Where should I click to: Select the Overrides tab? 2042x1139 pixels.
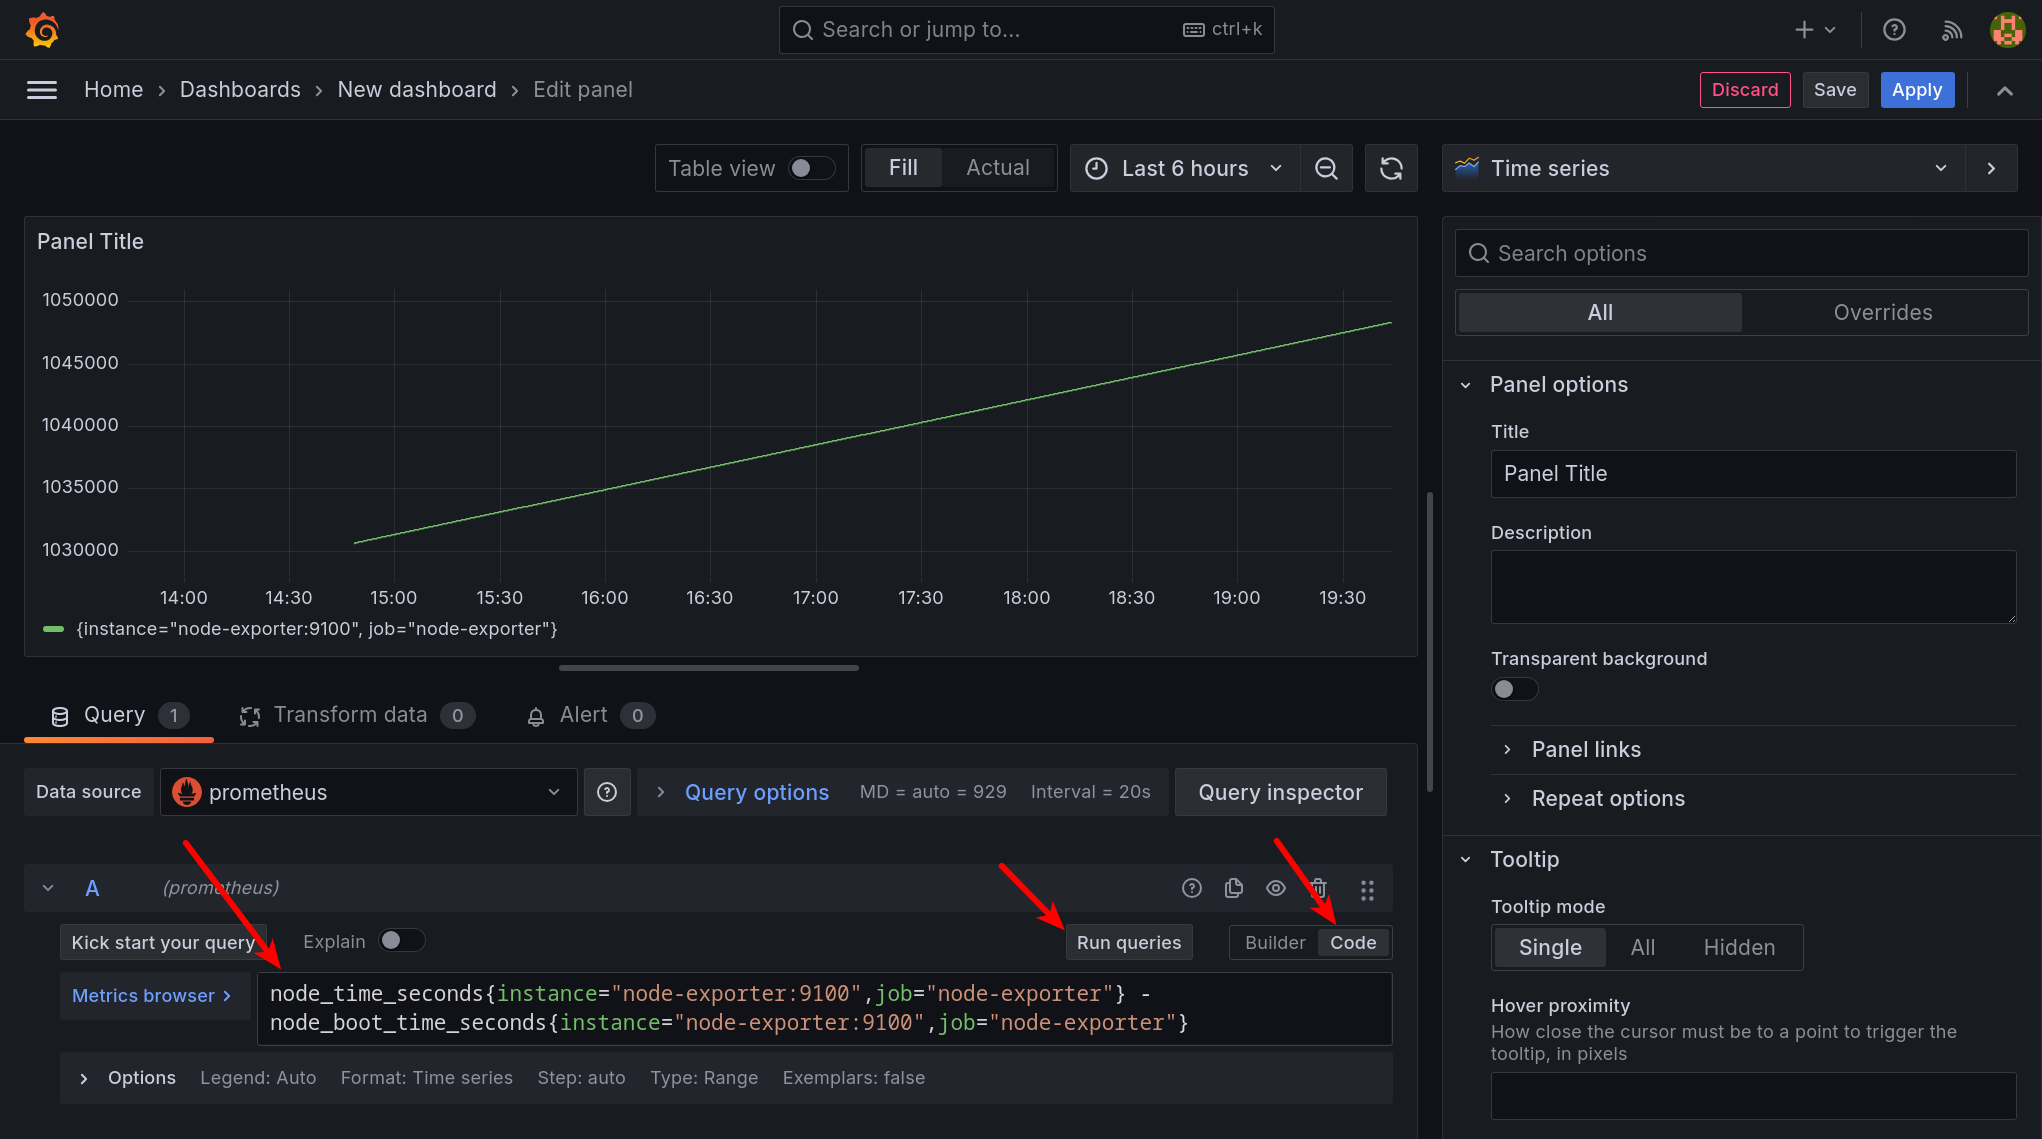coord(1883,313)
